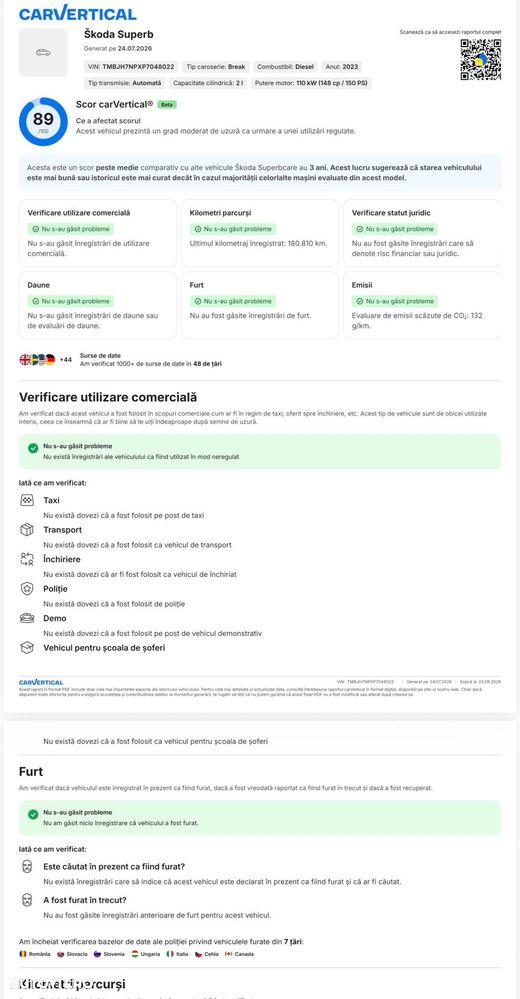Click the Închiriere rental icon
The width and height of the screenshot is (520, 999).
click(x=27, y=559)
